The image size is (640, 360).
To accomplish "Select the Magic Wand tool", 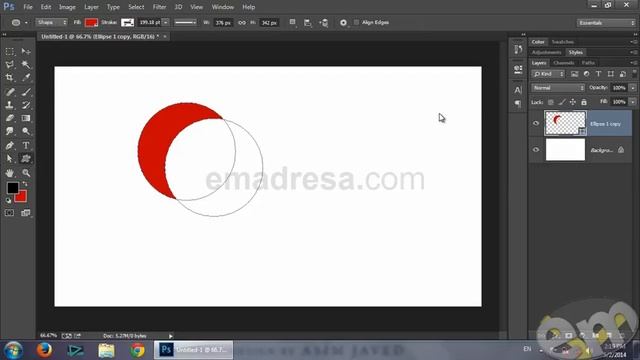I will (26, 64).
